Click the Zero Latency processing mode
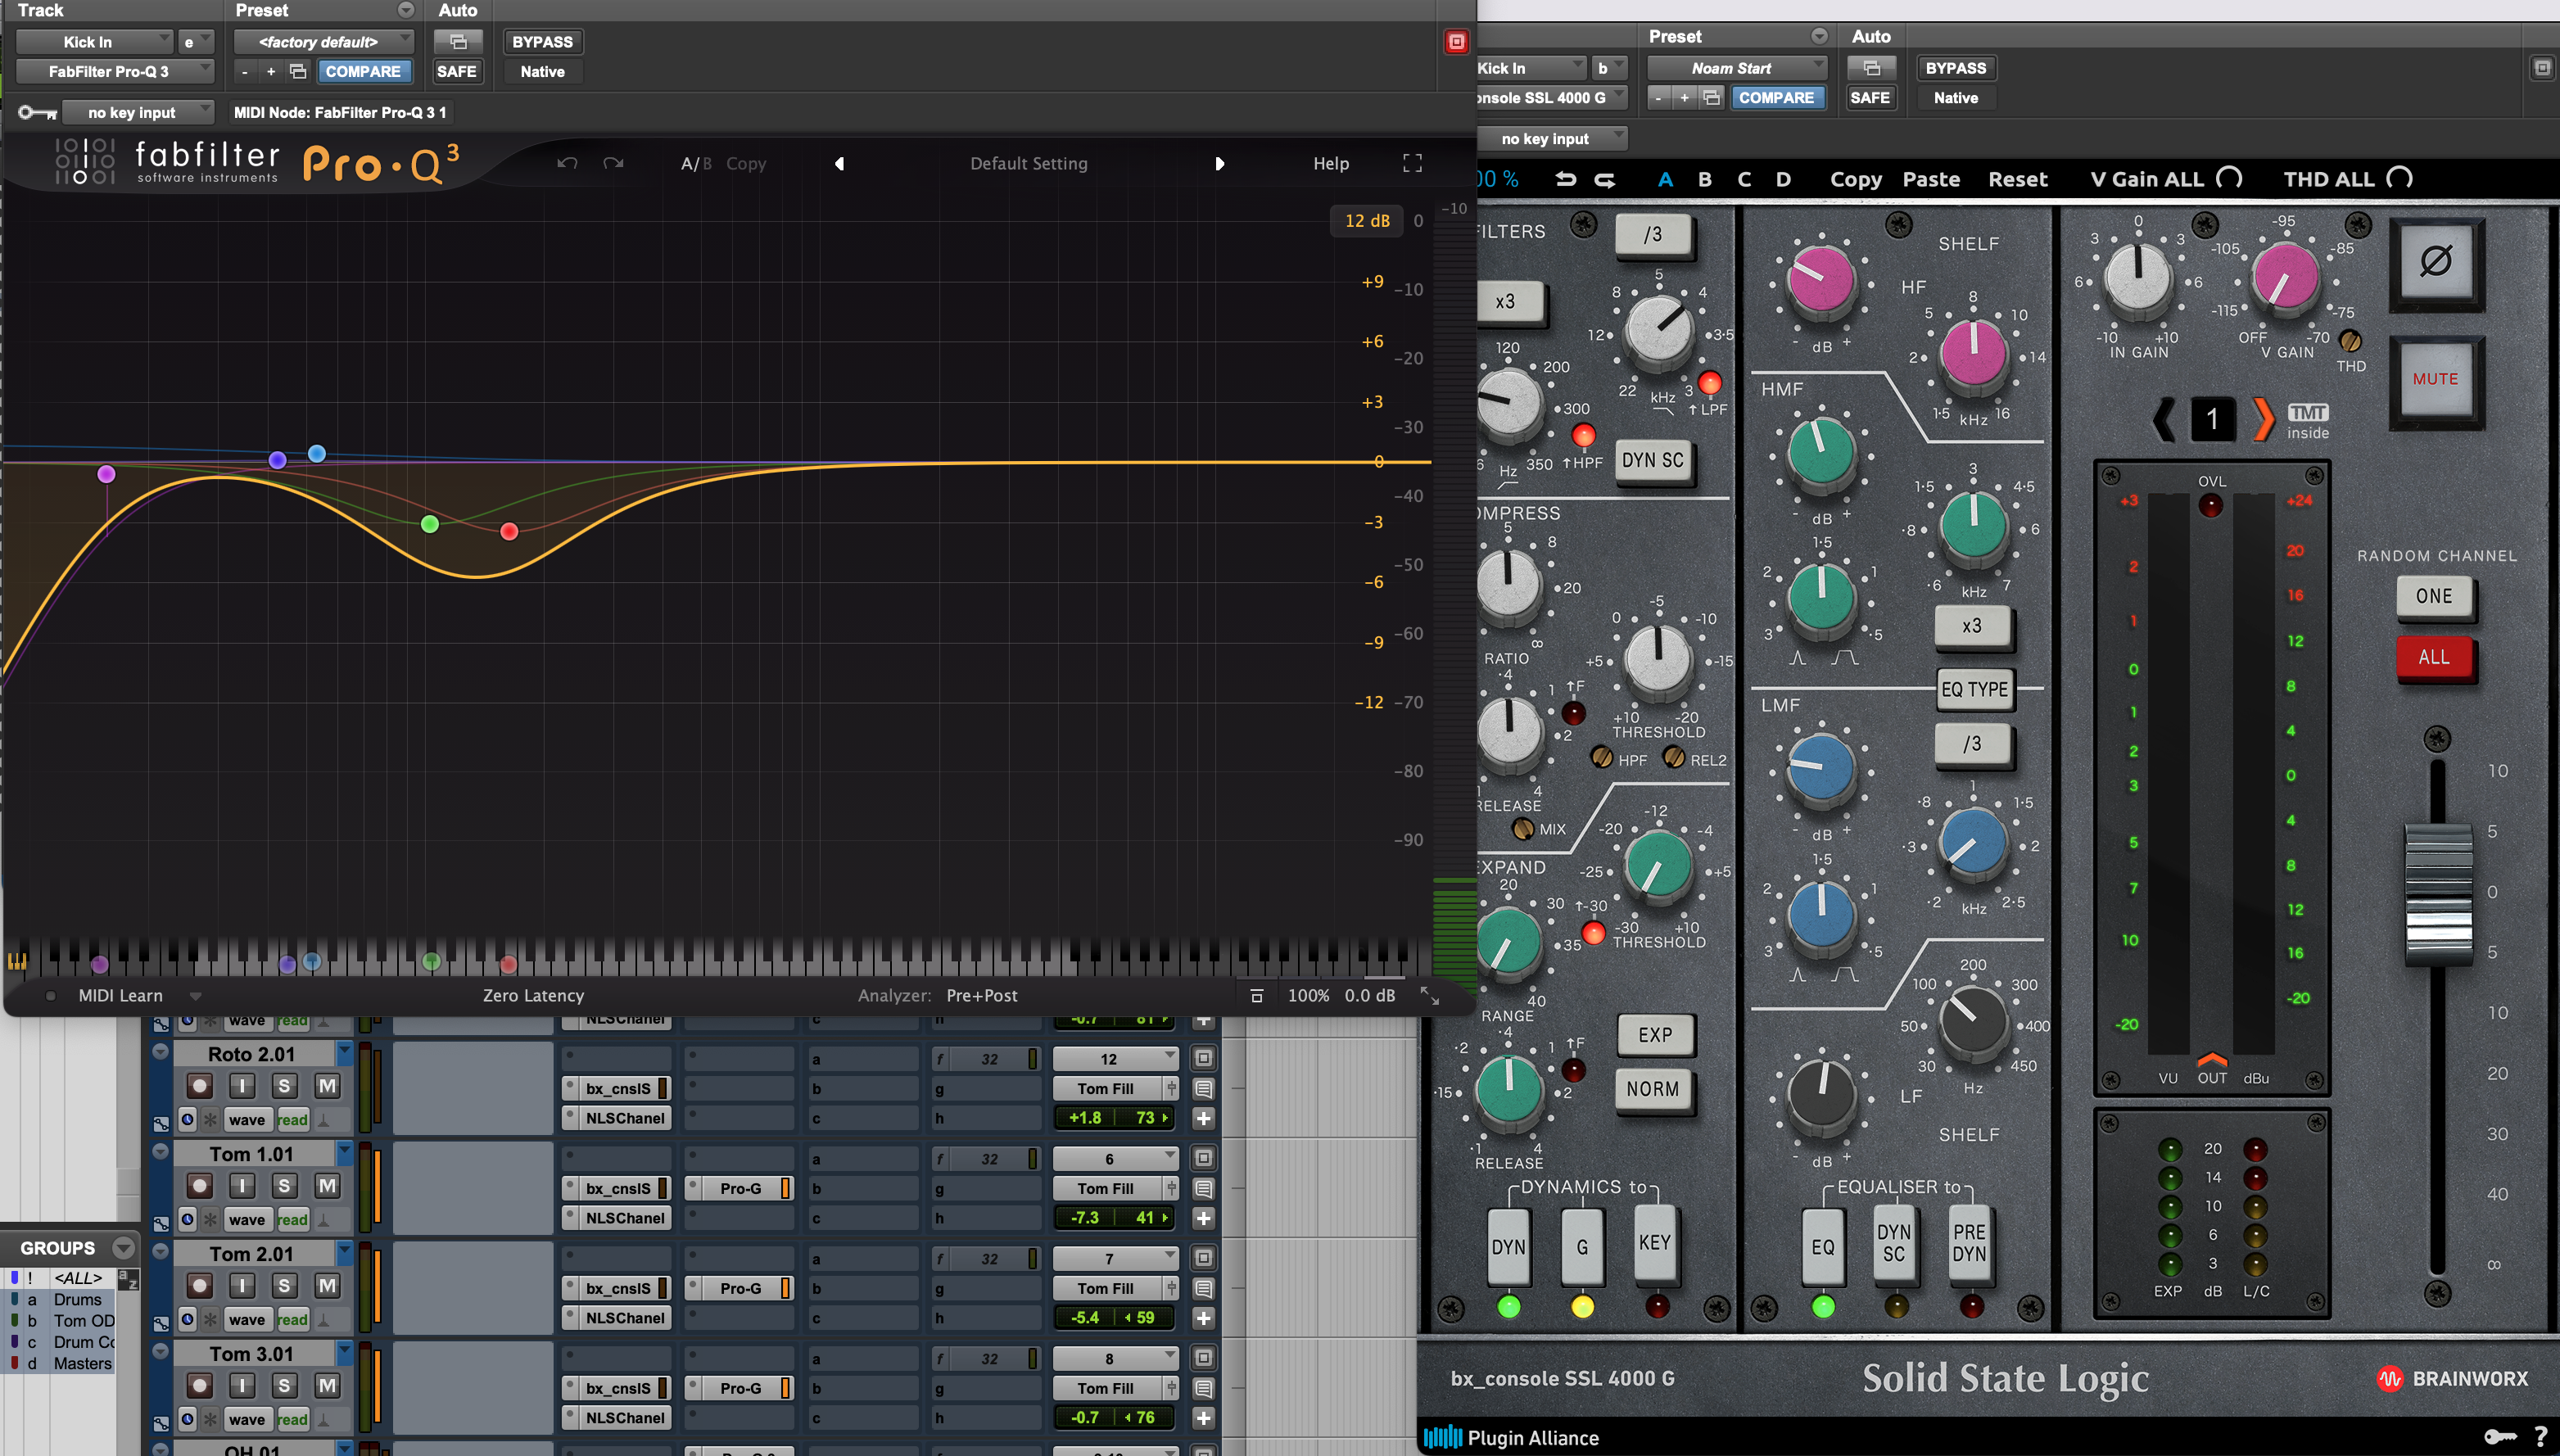 click(533, 996)
